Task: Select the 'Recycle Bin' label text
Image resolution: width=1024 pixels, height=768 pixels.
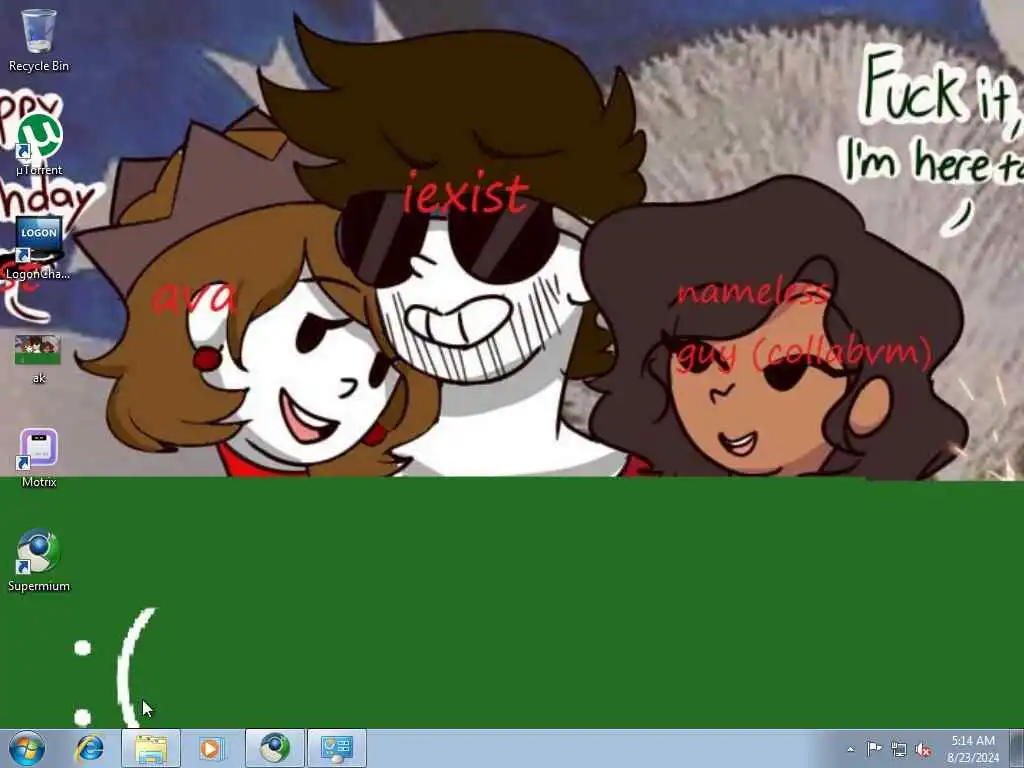Action: click(39, 66)
